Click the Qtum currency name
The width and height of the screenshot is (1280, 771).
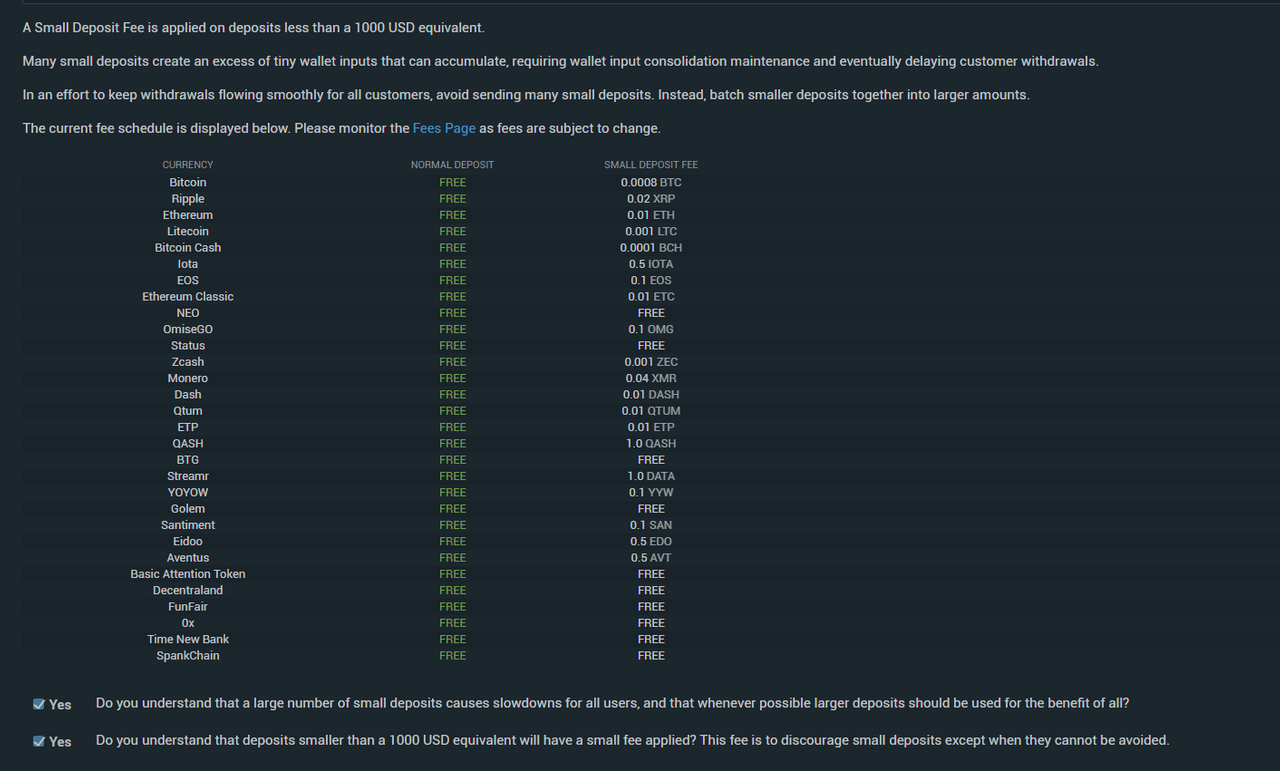point(188,411)
